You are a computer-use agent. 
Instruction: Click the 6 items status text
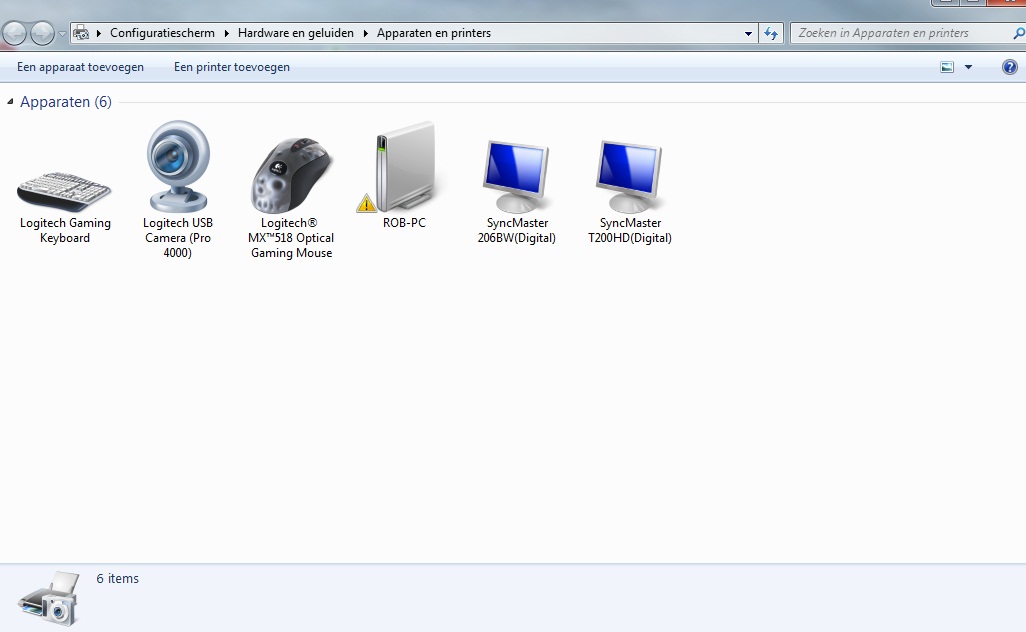pos(118,578)
